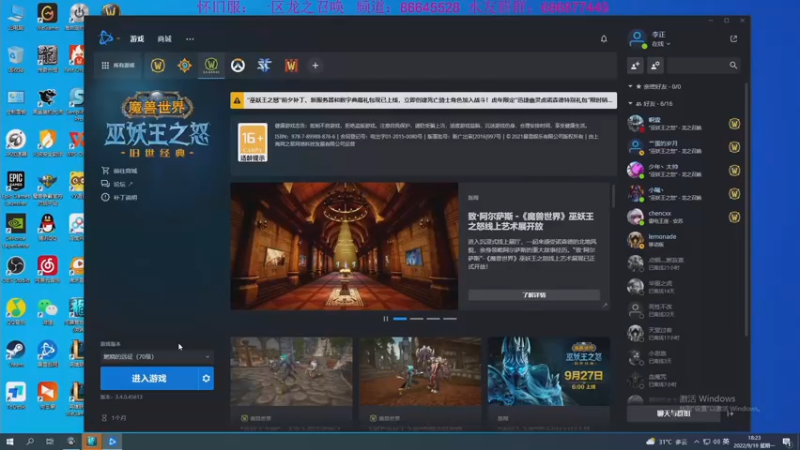Show hidden system tray icons
This screenshot has height=450, width=800.
click(696, 441)
